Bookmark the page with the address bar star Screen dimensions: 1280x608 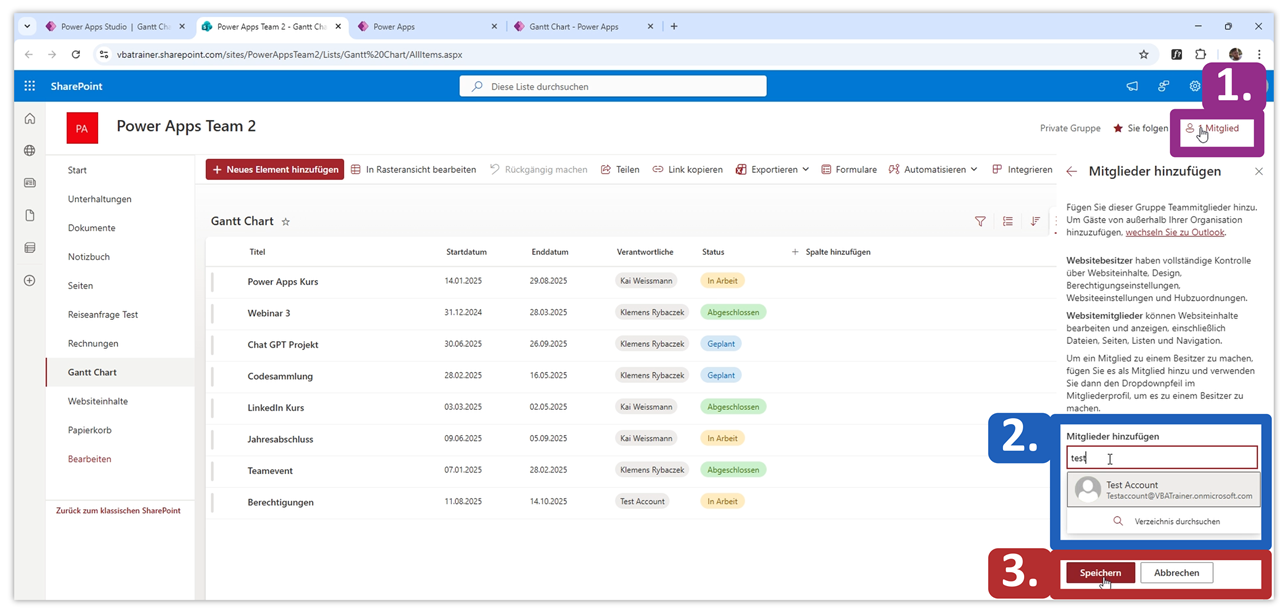coord(1144,54)
